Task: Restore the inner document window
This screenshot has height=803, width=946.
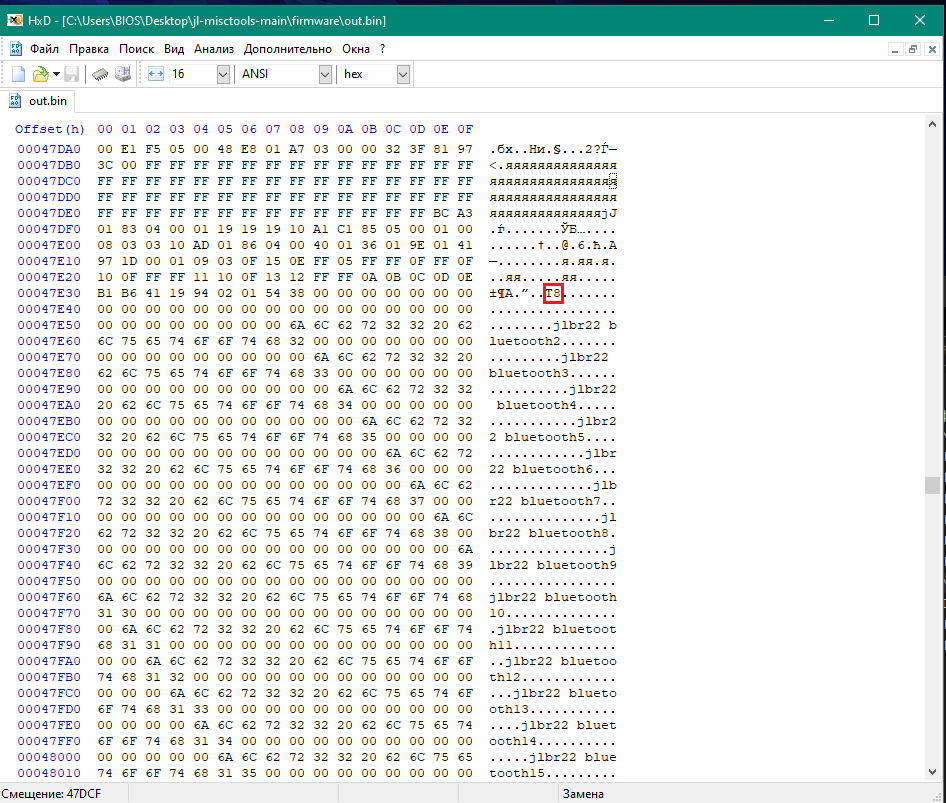Action: coord(913,49)
